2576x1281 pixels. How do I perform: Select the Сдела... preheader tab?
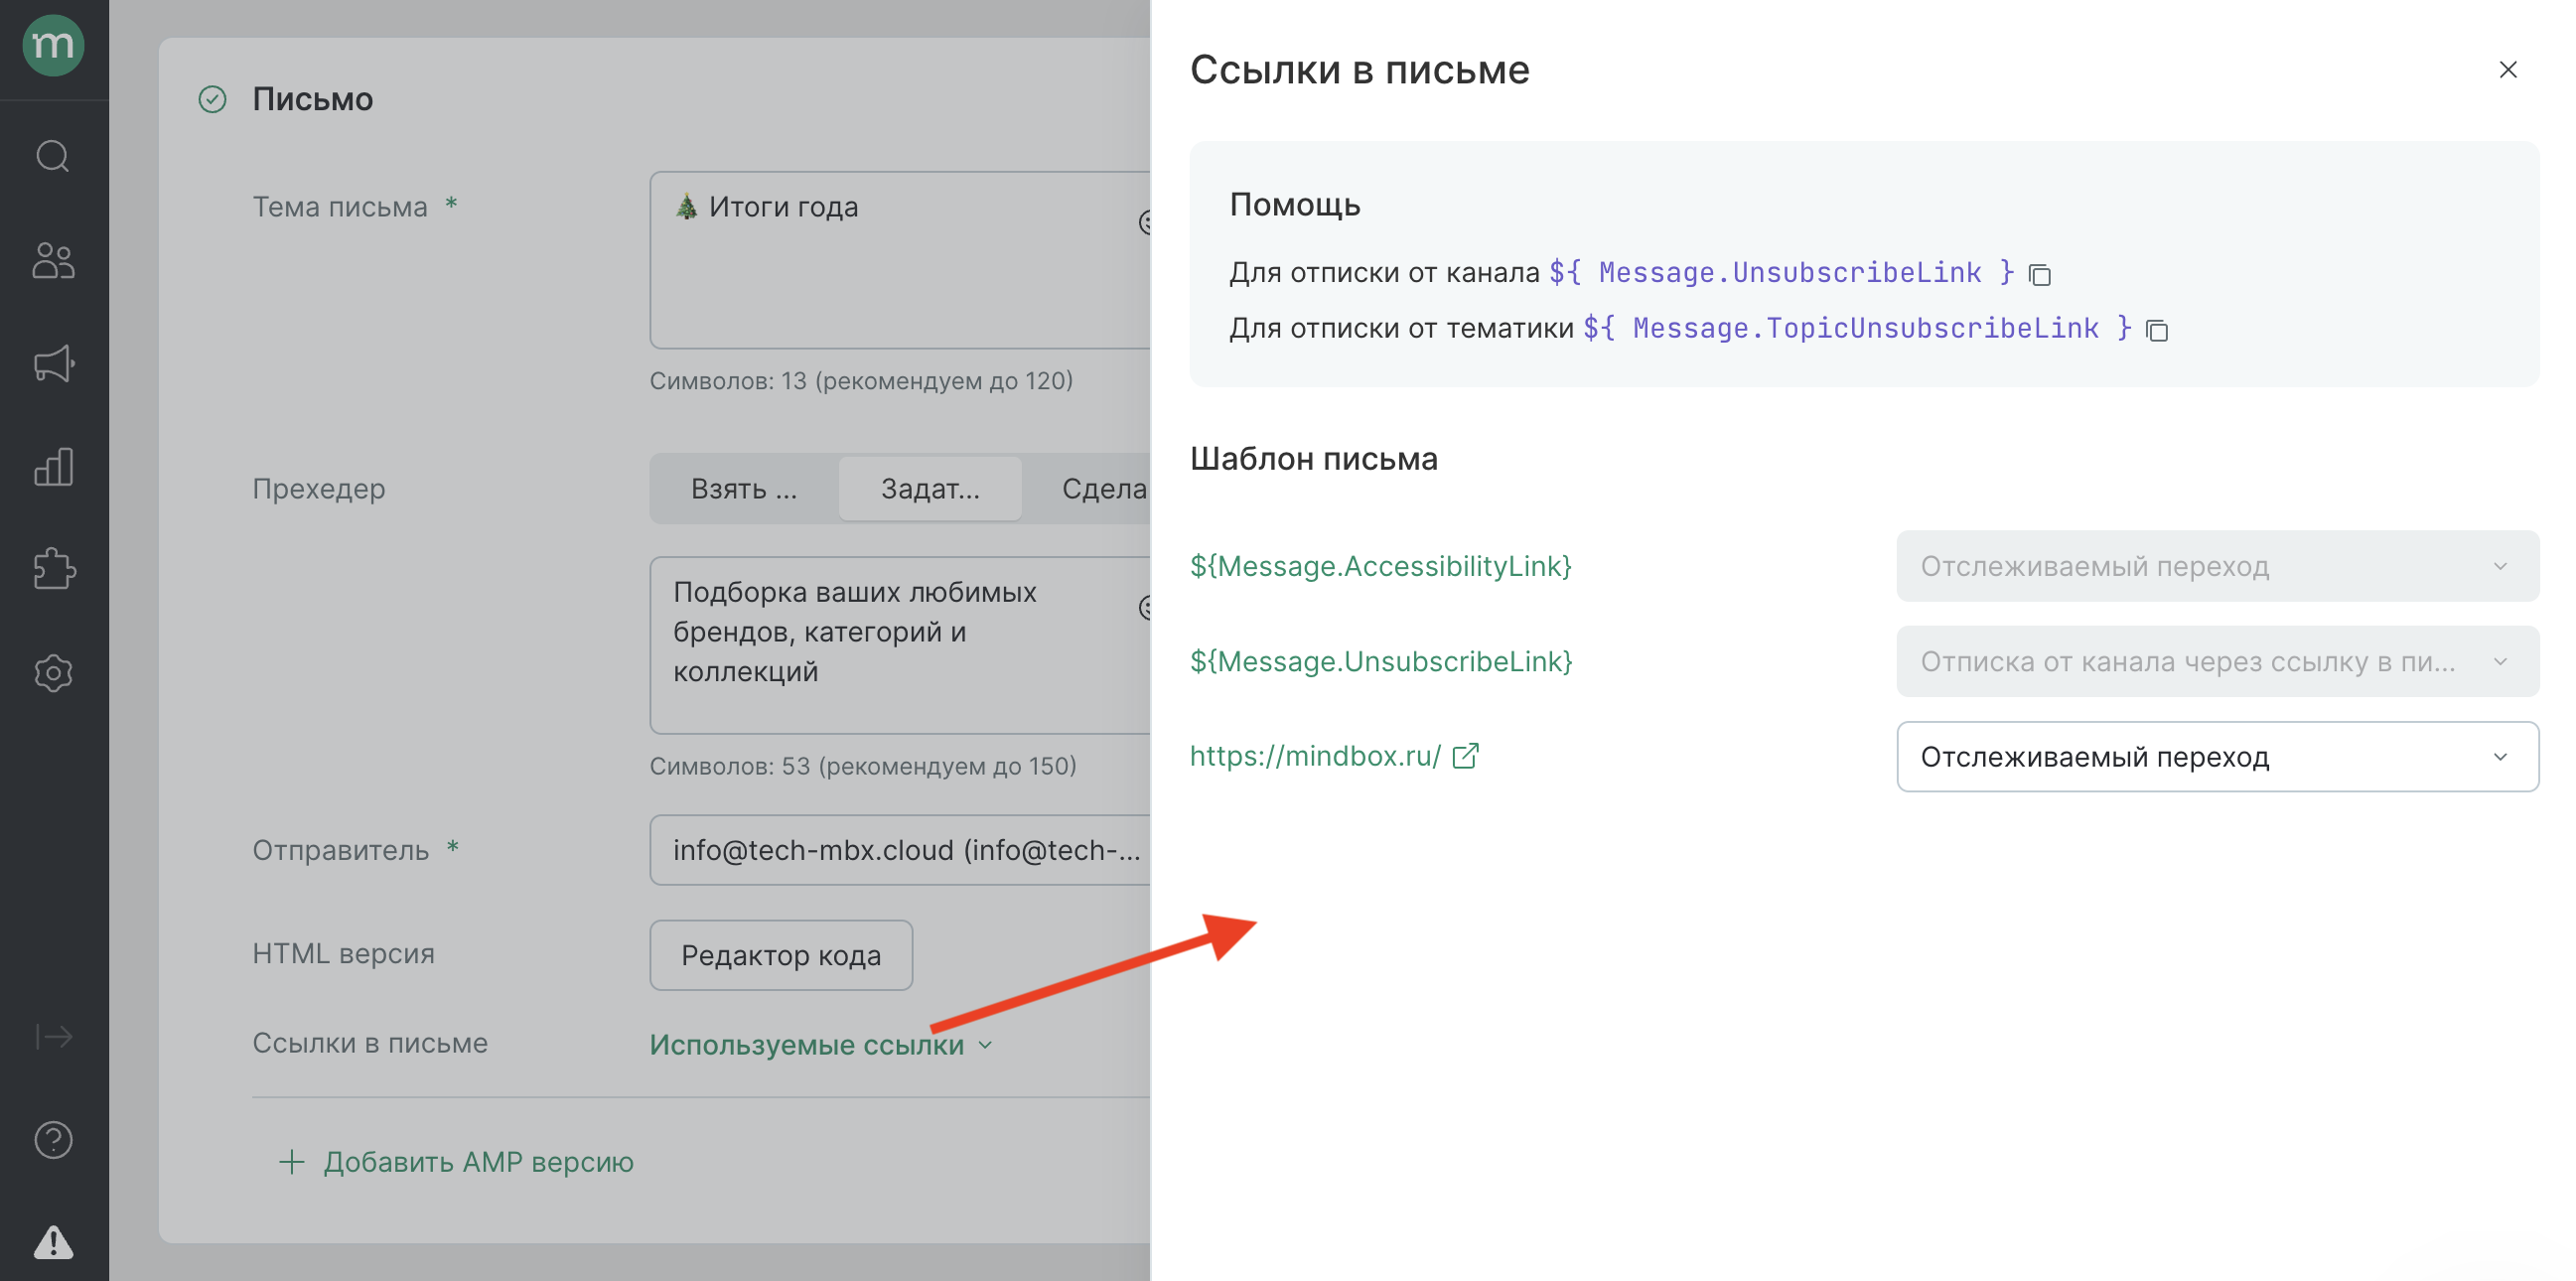click(x=1088, y=489)
